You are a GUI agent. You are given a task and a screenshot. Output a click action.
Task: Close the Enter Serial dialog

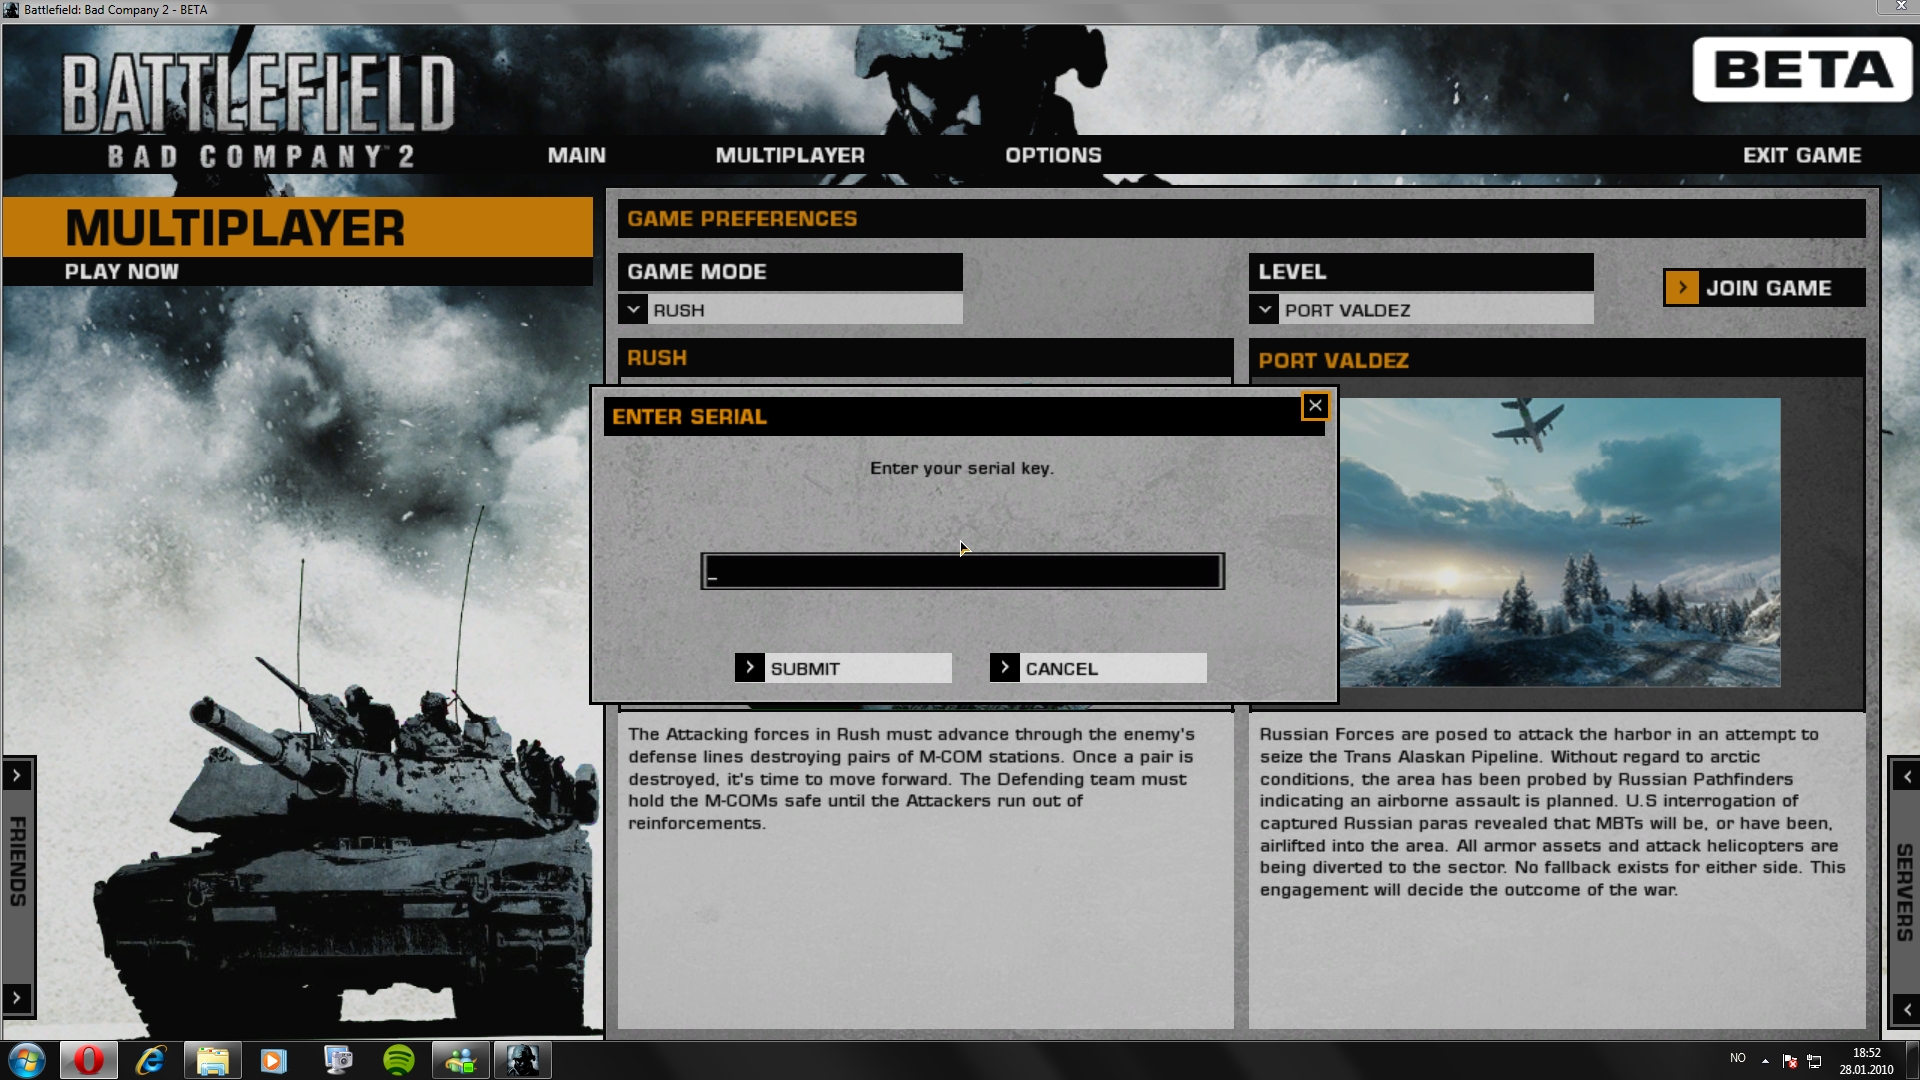(x=1315, y=405)
